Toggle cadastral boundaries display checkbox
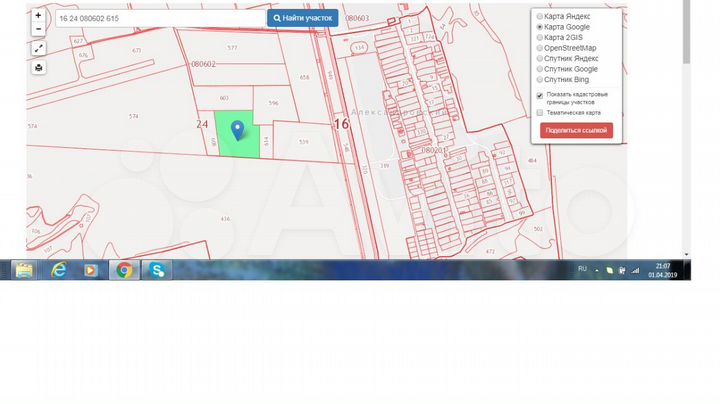720x404 pixels. tap(540, 95)
